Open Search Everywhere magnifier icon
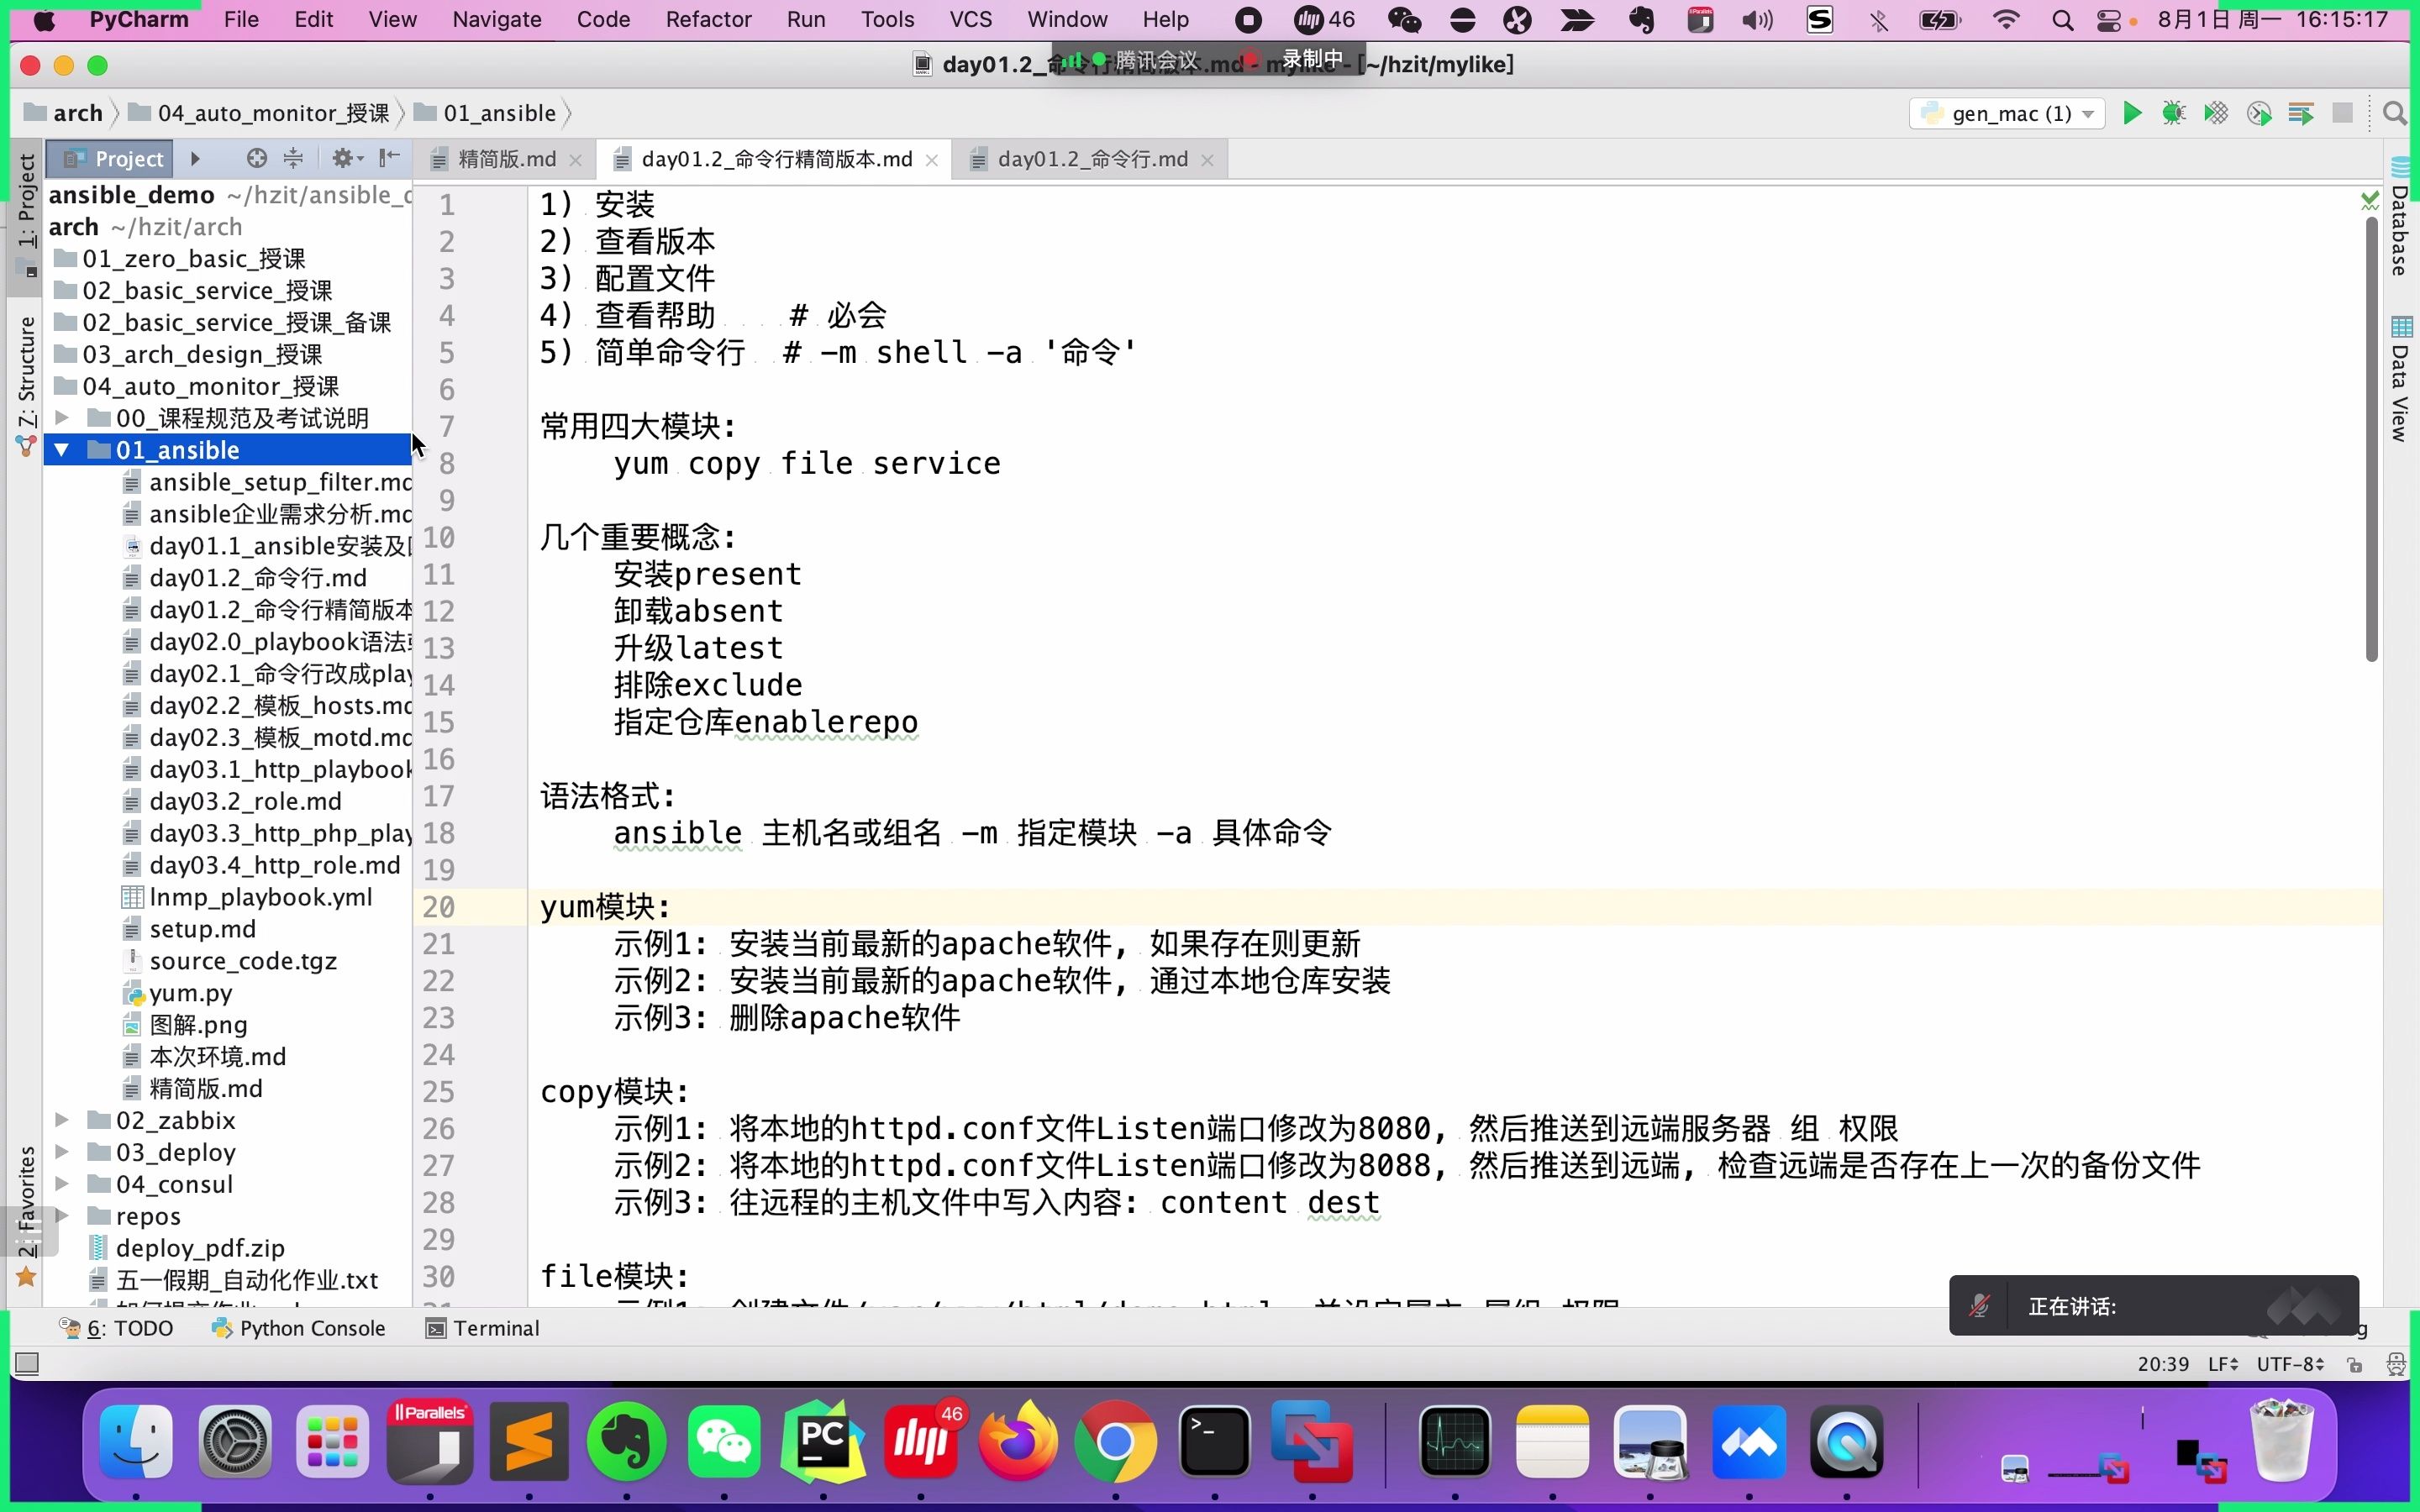2420x1512 pixels. coord(2395,113)
